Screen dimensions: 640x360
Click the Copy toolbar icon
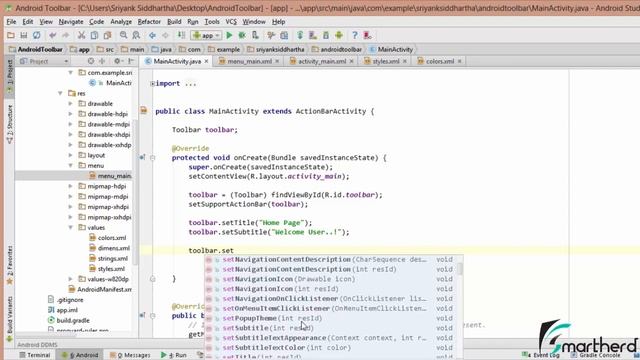94,36
